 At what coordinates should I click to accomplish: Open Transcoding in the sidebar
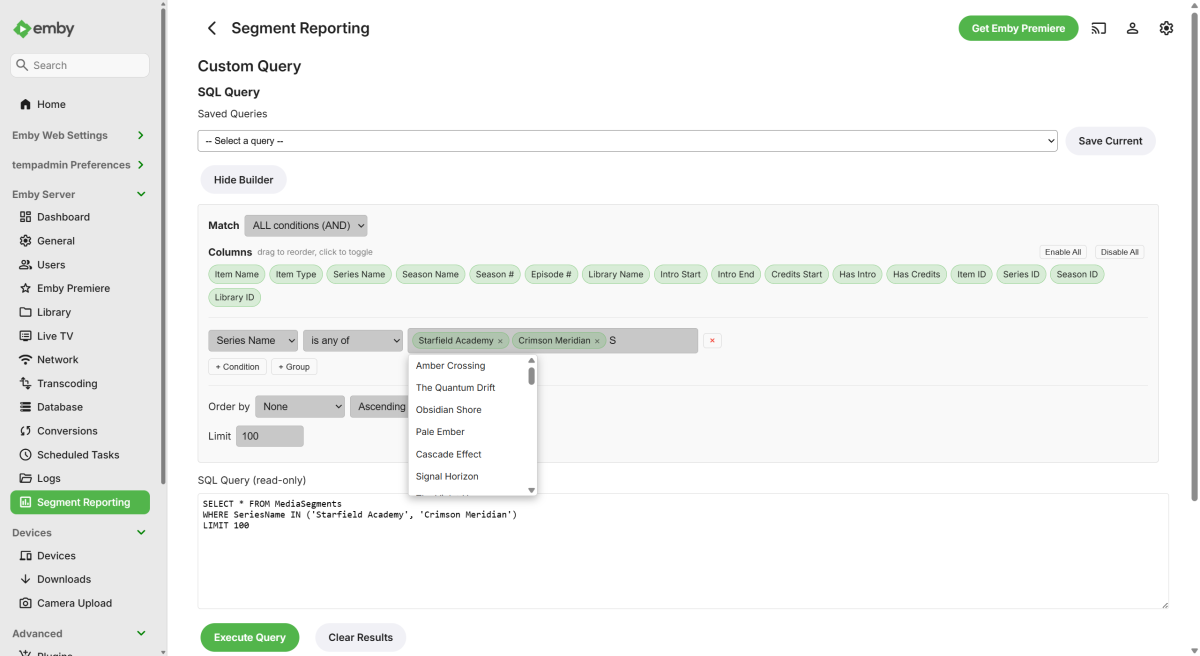67,383
